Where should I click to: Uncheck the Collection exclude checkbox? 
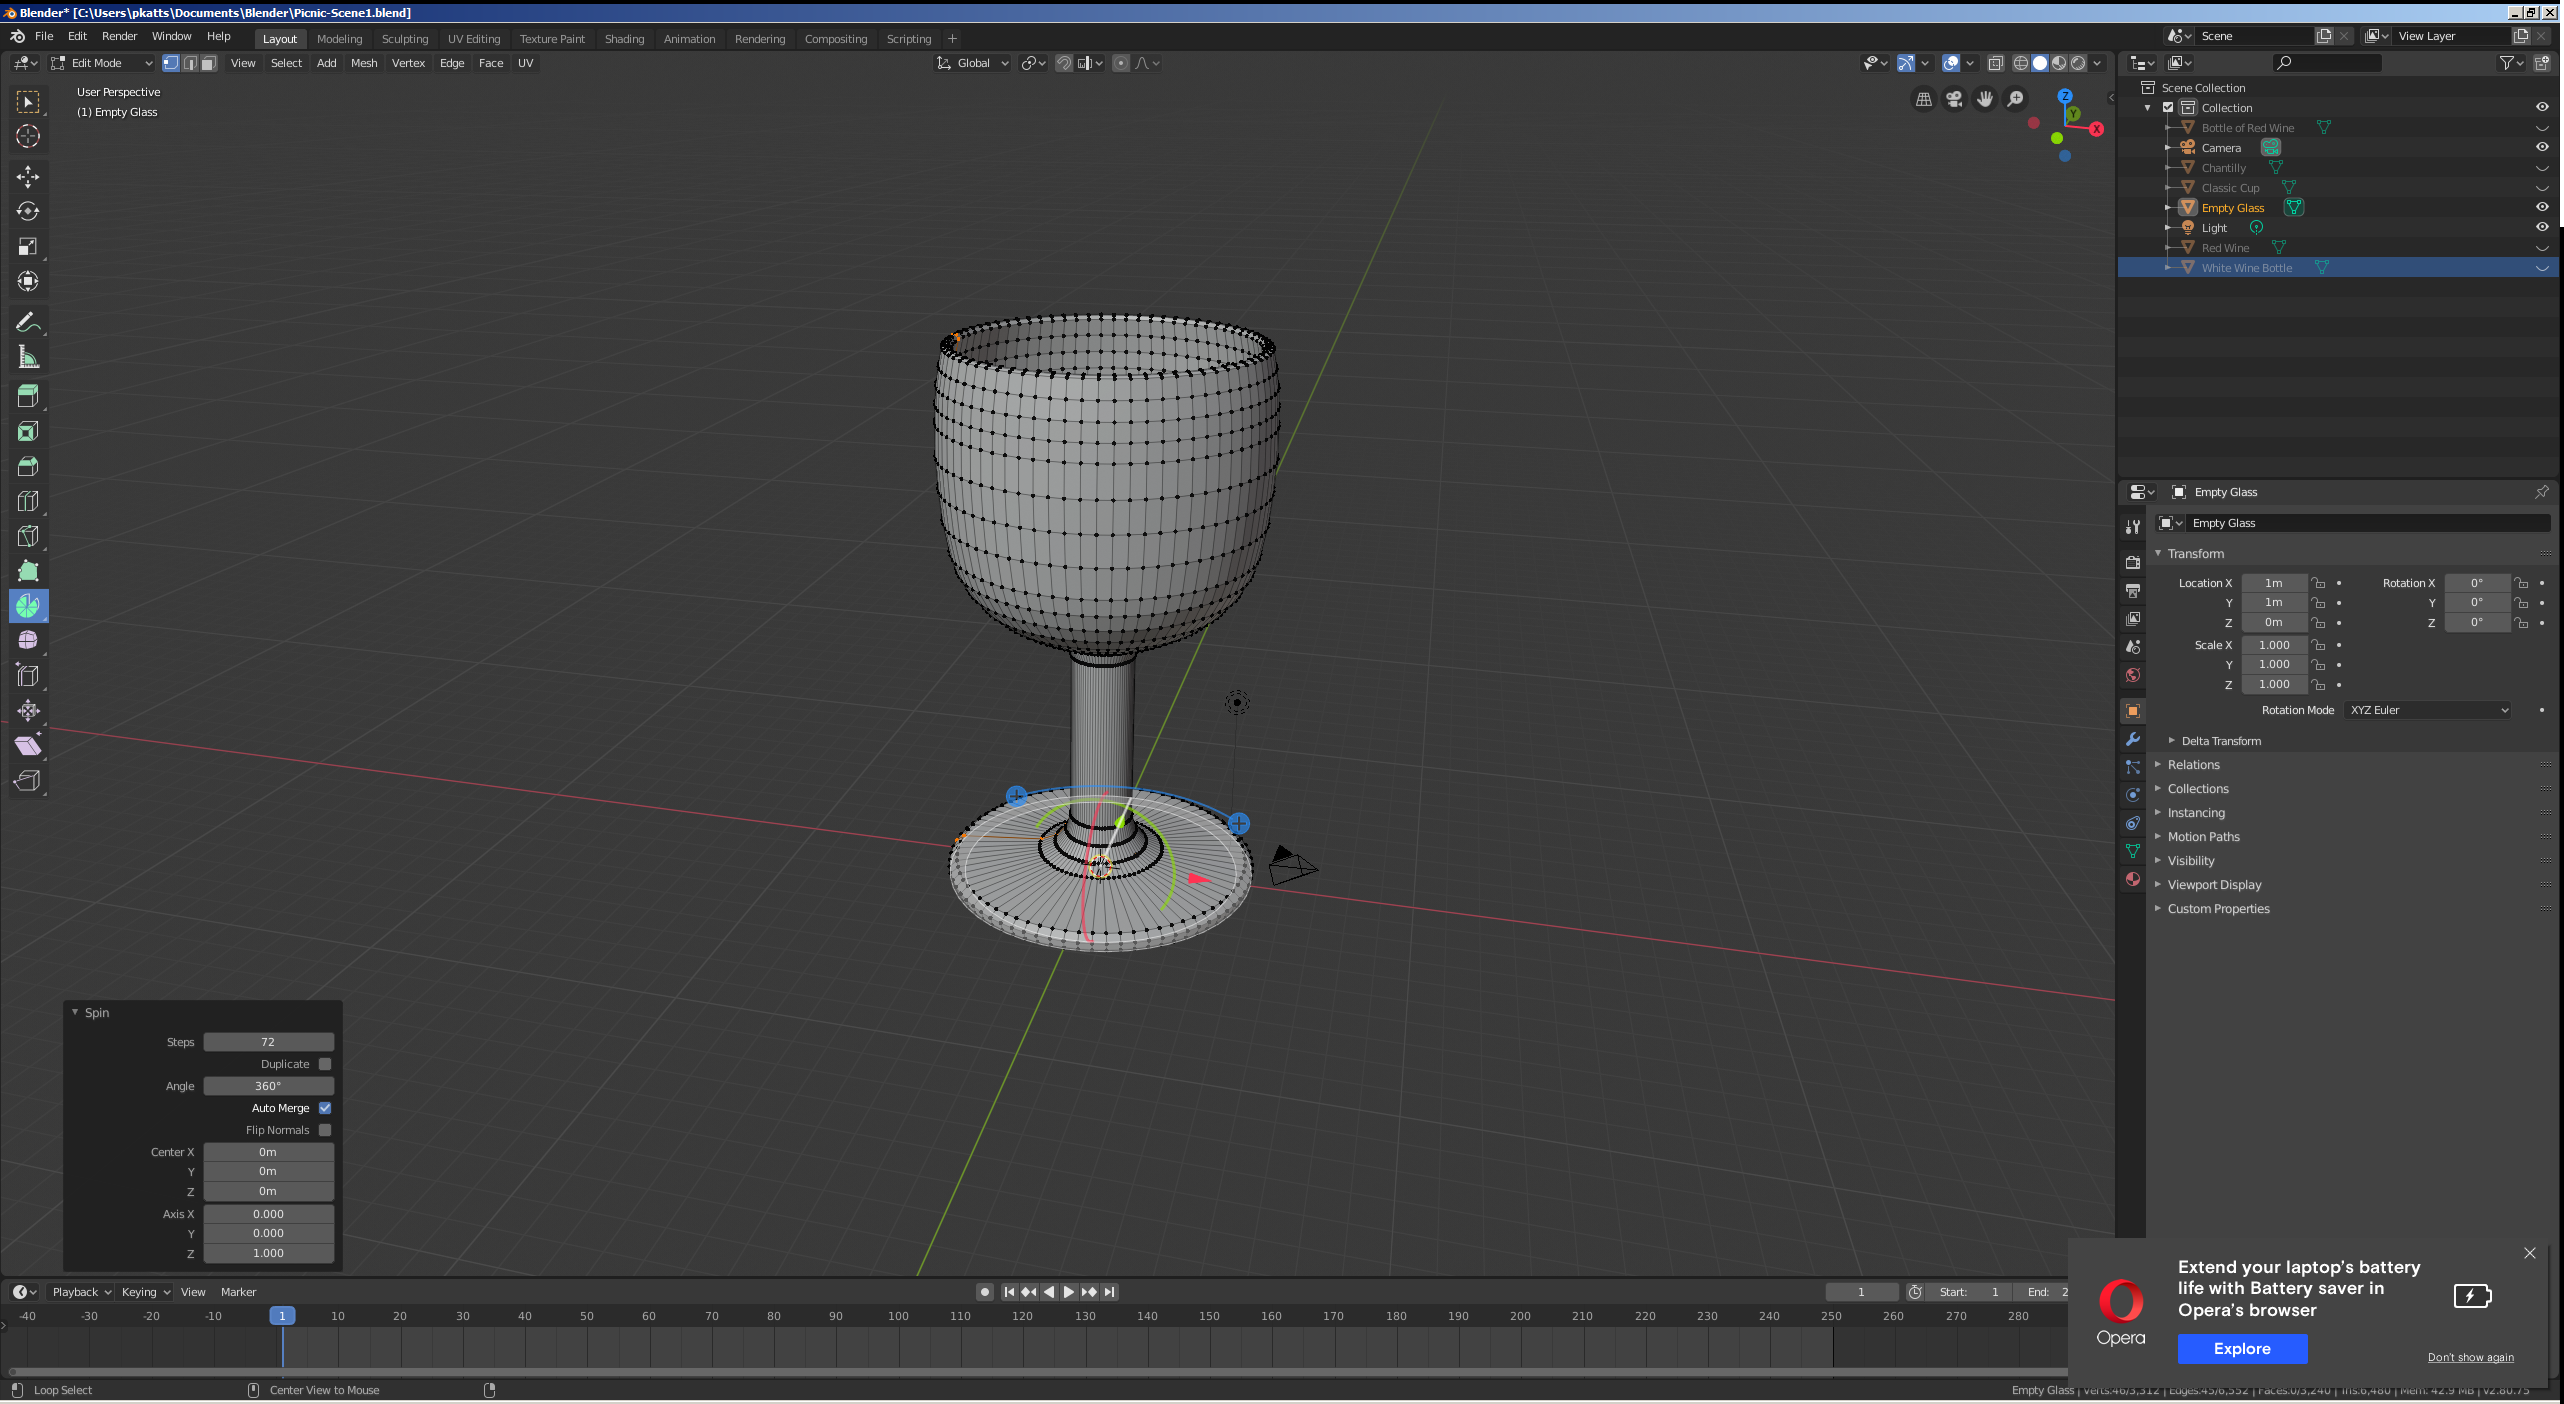pyautogui.click(x=2168, y=107)
